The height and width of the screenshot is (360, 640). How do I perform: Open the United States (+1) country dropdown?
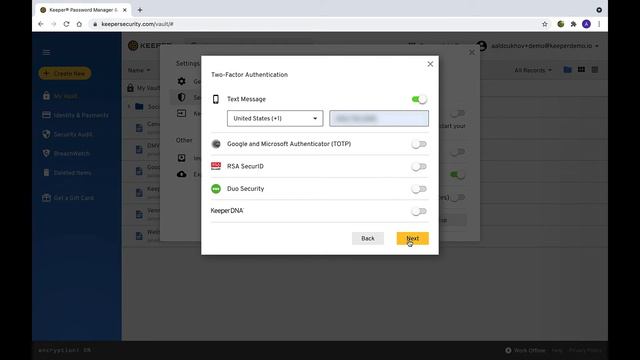275,118
